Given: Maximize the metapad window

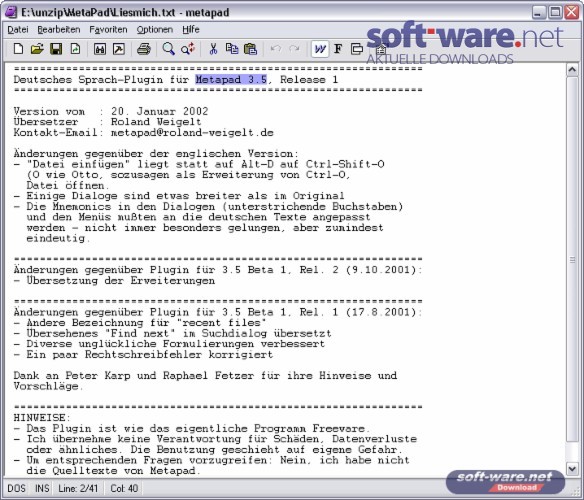Looking at the screenshot, I should pos(555,12).
